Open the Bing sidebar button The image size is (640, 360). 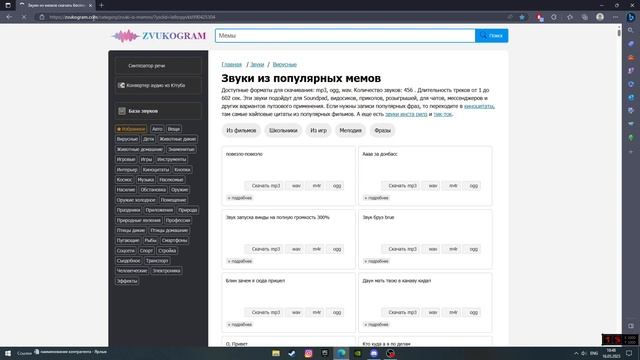[x=631, y=17]
